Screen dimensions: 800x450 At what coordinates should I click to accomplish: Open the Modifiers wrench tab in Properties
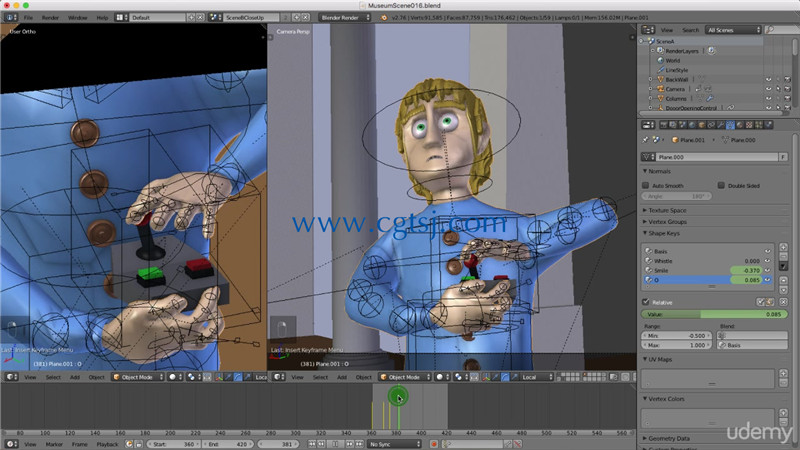coord(720,124)
